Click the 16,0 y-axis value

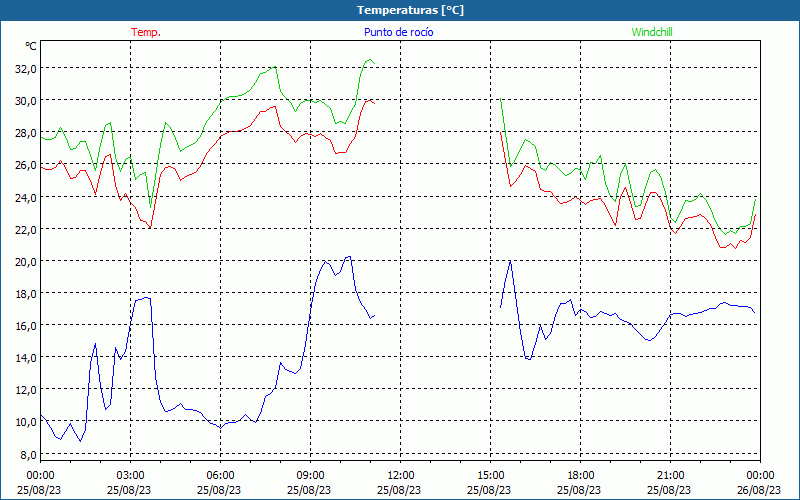(x=26, y=326)
